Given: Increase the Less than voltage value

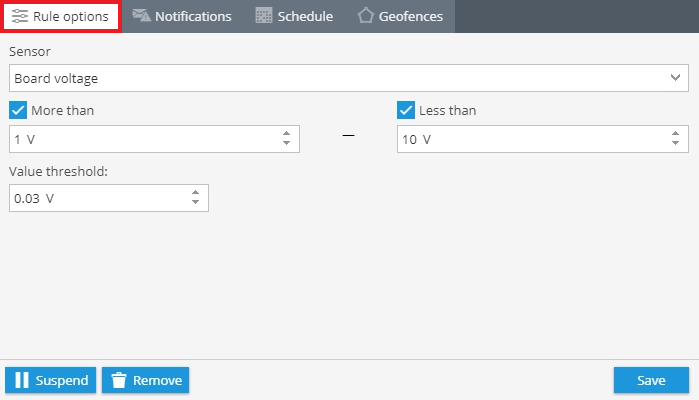Looking at the screenshot, I should (x=675, y=133).
